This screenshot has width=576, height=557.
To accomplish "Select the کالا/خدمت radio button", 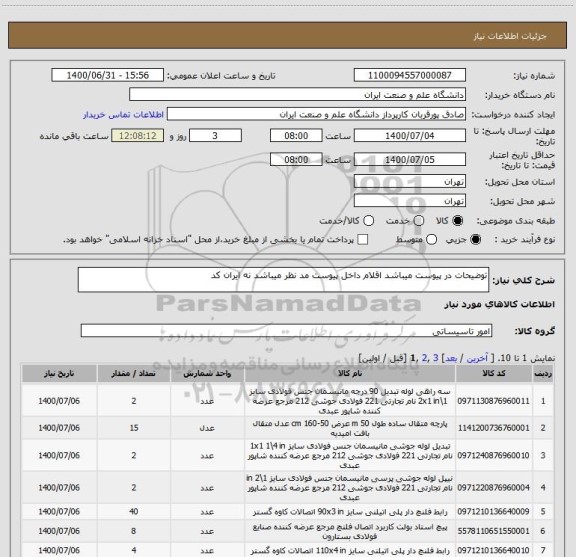I will pyautogui.click(x=368, y=221).
